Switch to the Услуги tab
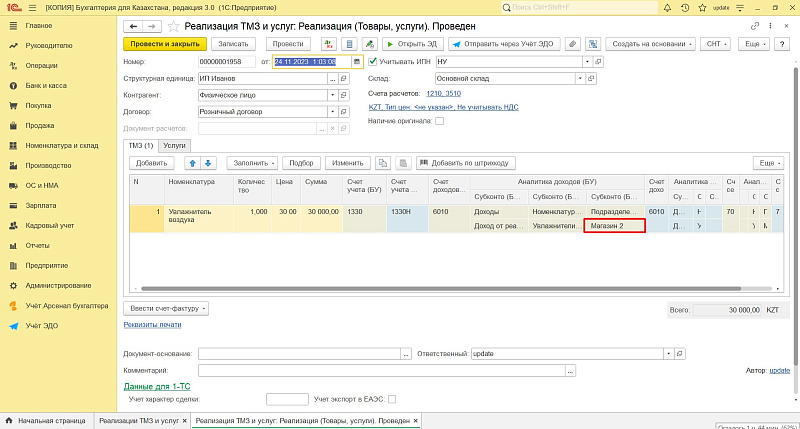 click(174, 145)
